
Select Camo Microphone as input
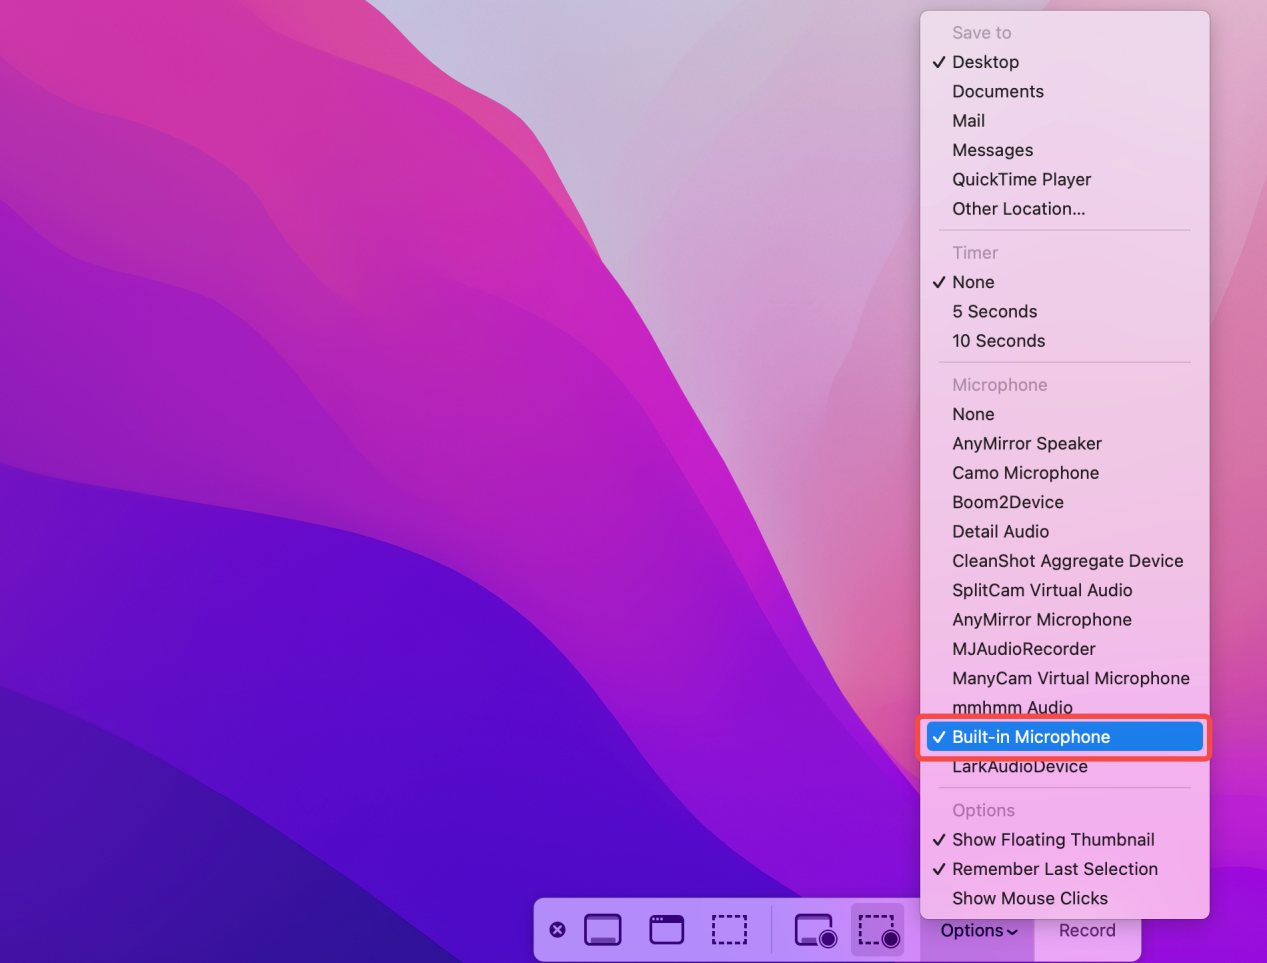coord(1025,473)
